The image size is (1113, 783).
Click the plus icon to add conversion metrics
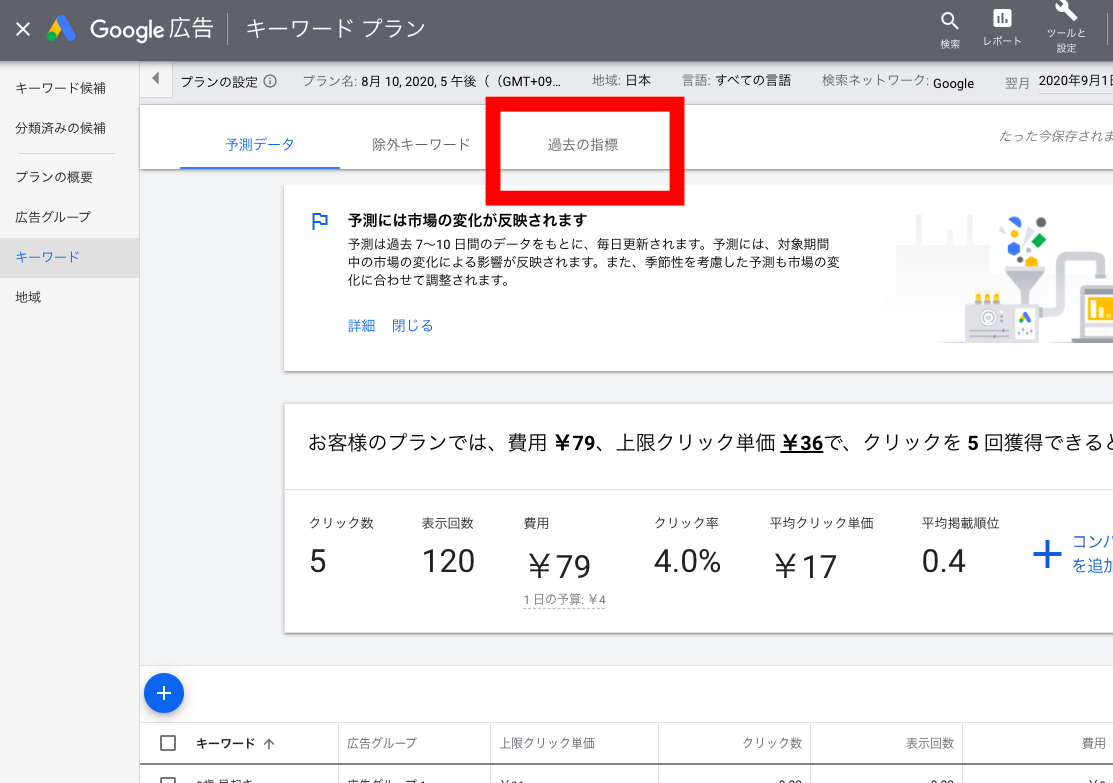(1047, 554)
